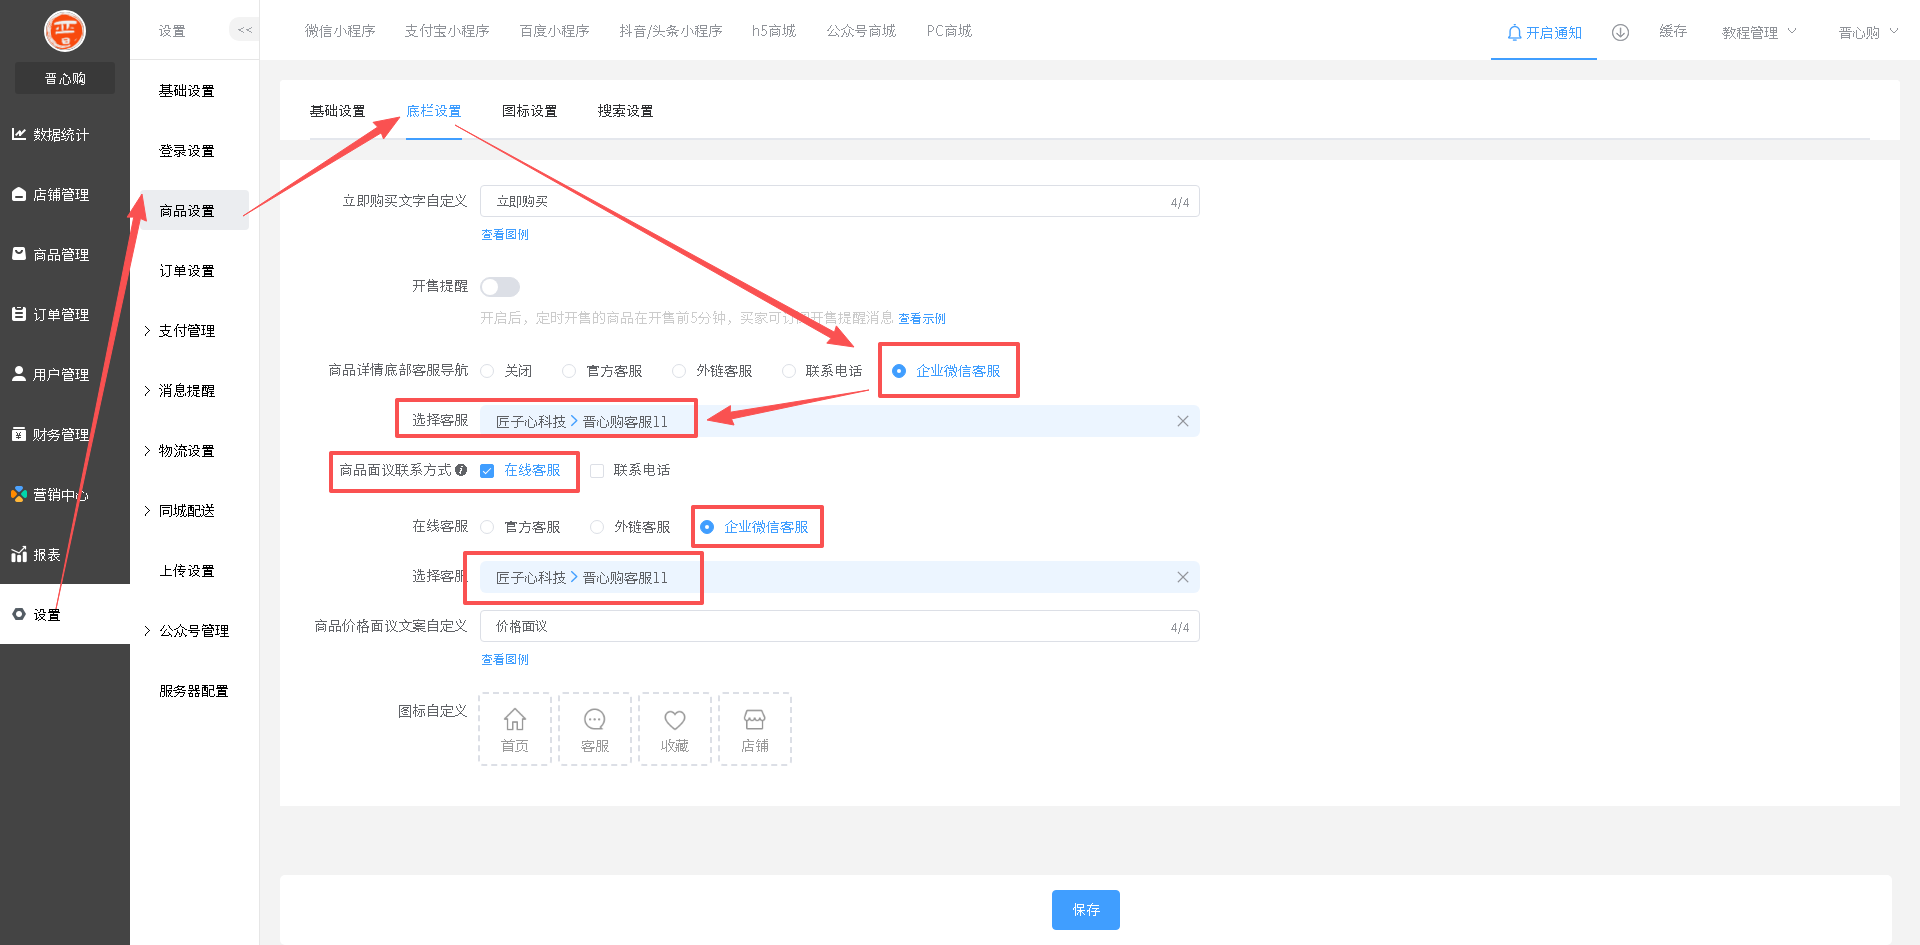Open 支付宝小程序 top menu

coord(447,31)
